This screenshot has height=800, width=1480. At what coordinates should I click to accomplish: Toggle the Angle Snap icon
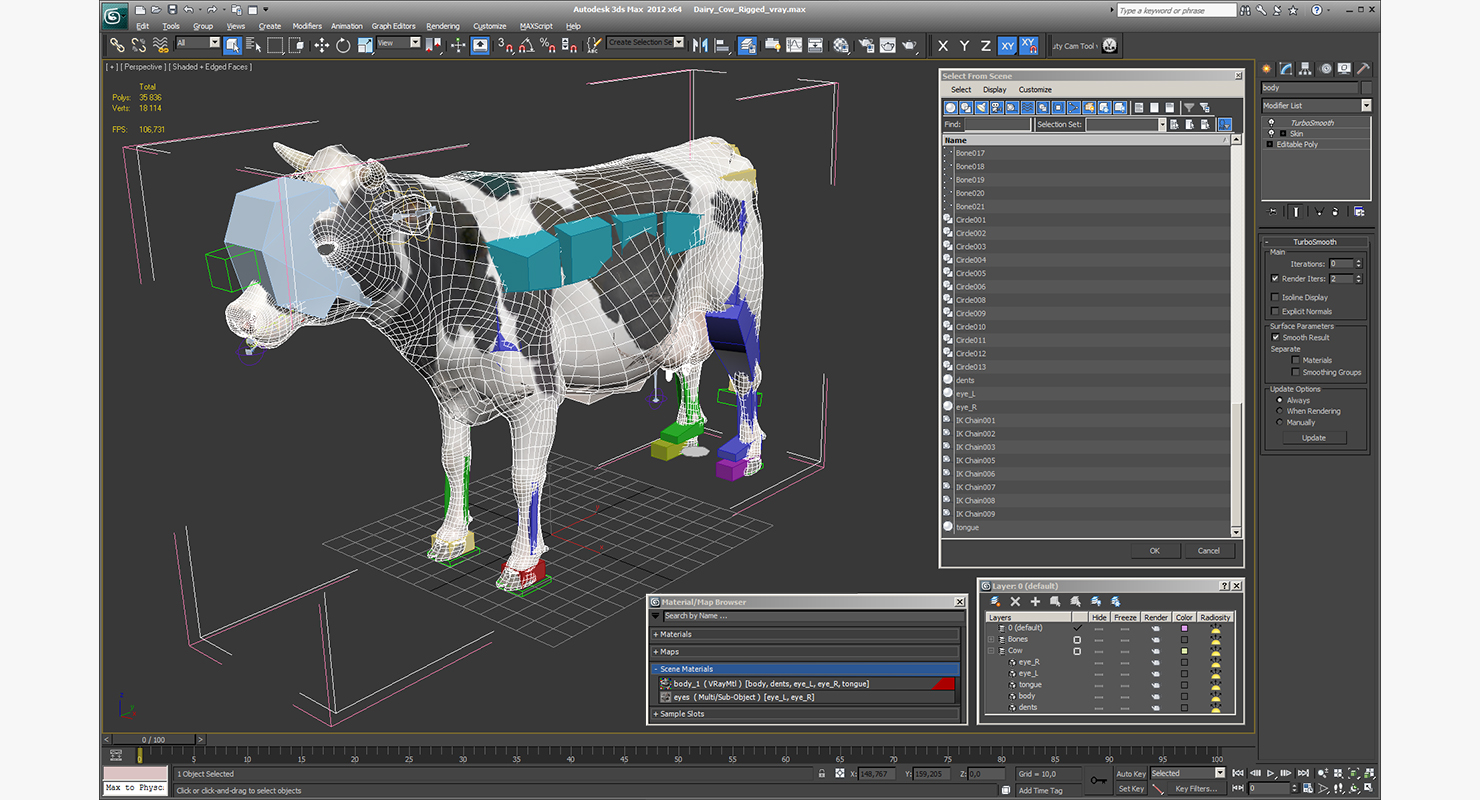coord(526,45)
